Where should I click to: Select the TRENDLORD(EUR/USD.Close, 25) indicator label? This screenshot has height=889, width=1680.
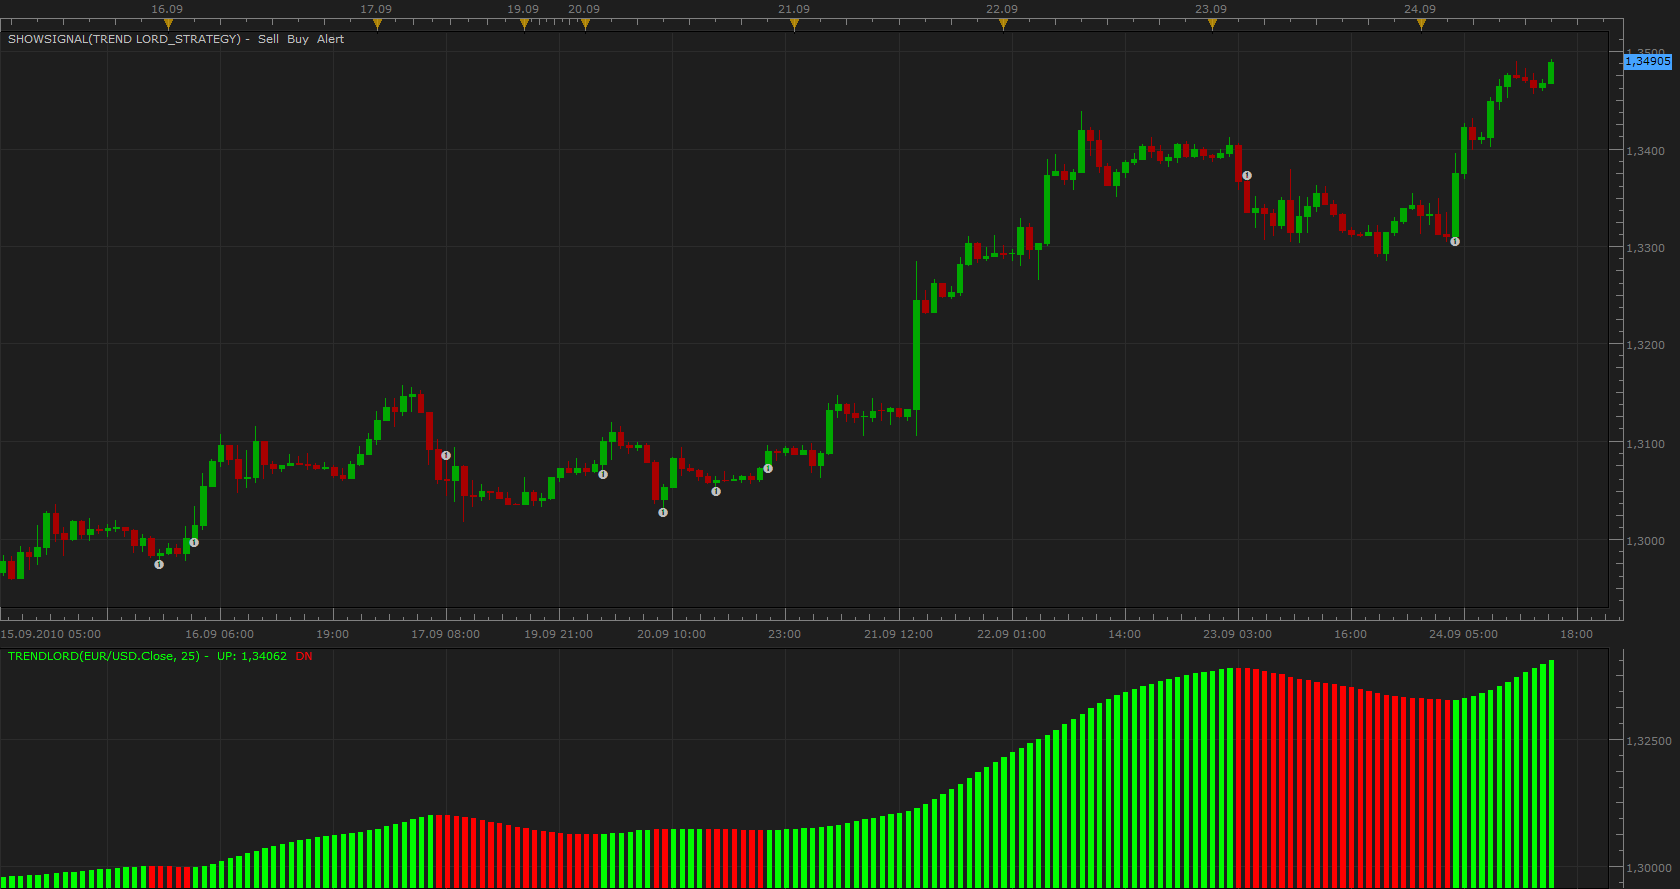[x=104, y=656]
